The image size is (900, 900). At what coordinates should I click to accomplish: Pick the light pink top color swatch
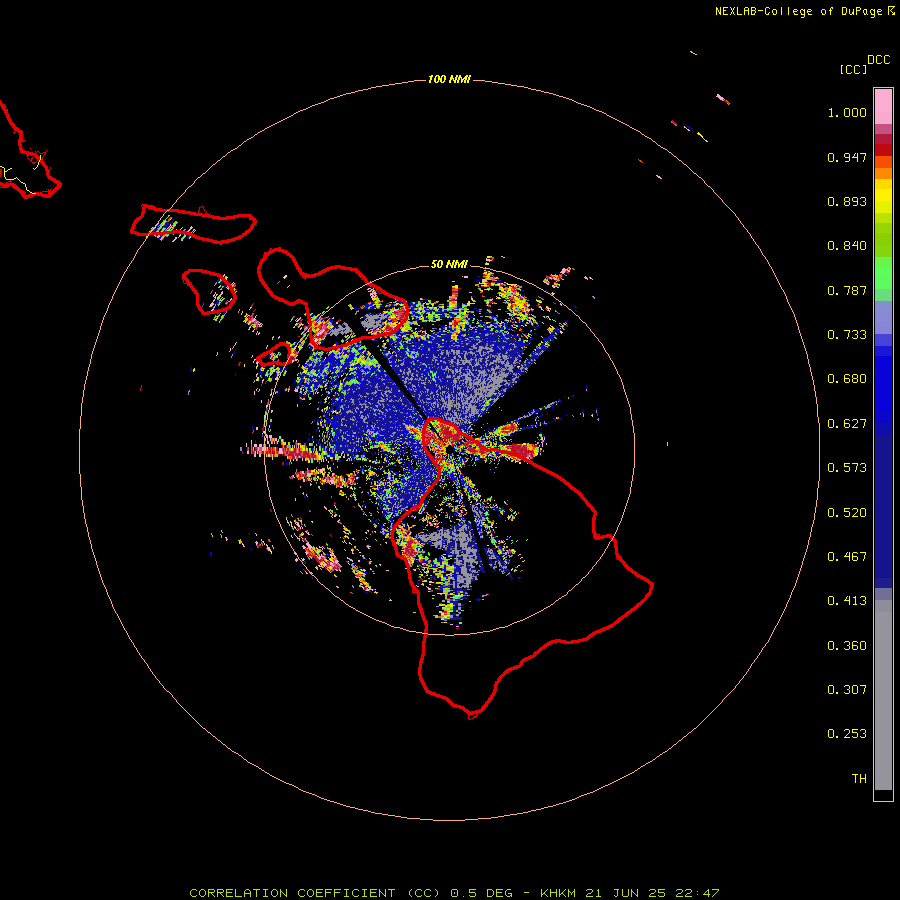coord(883,106)
